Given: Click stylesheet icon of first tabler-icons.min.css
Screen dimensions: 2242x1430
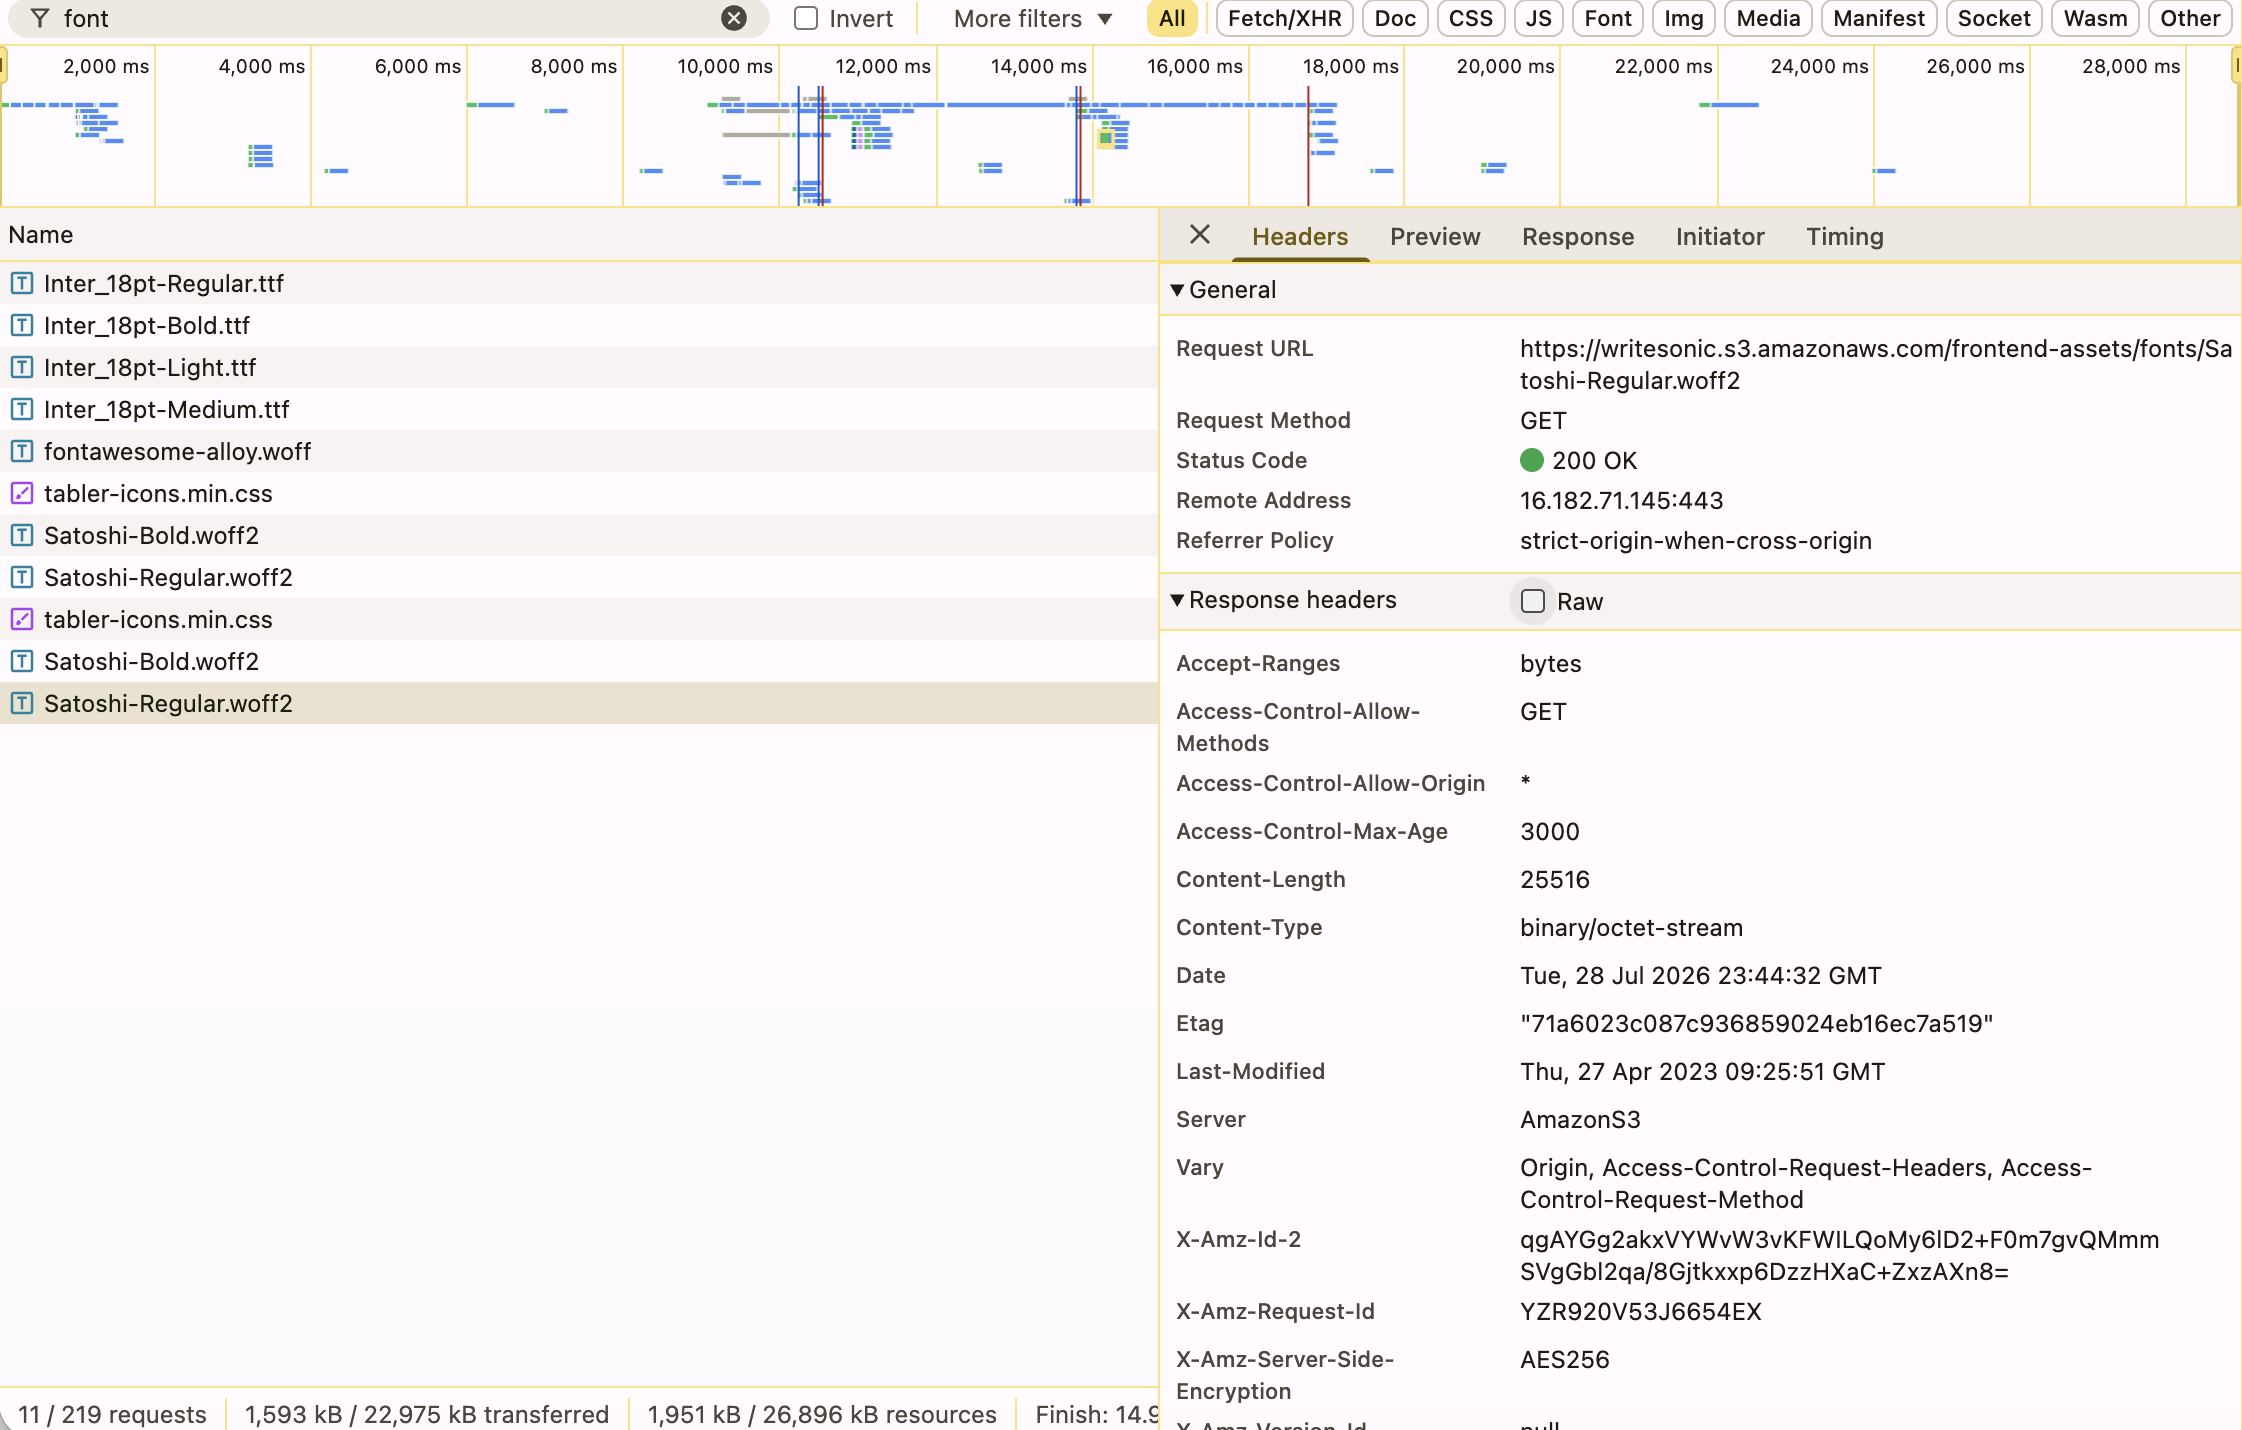Looking at the screenshot, I should pos(22,493).
